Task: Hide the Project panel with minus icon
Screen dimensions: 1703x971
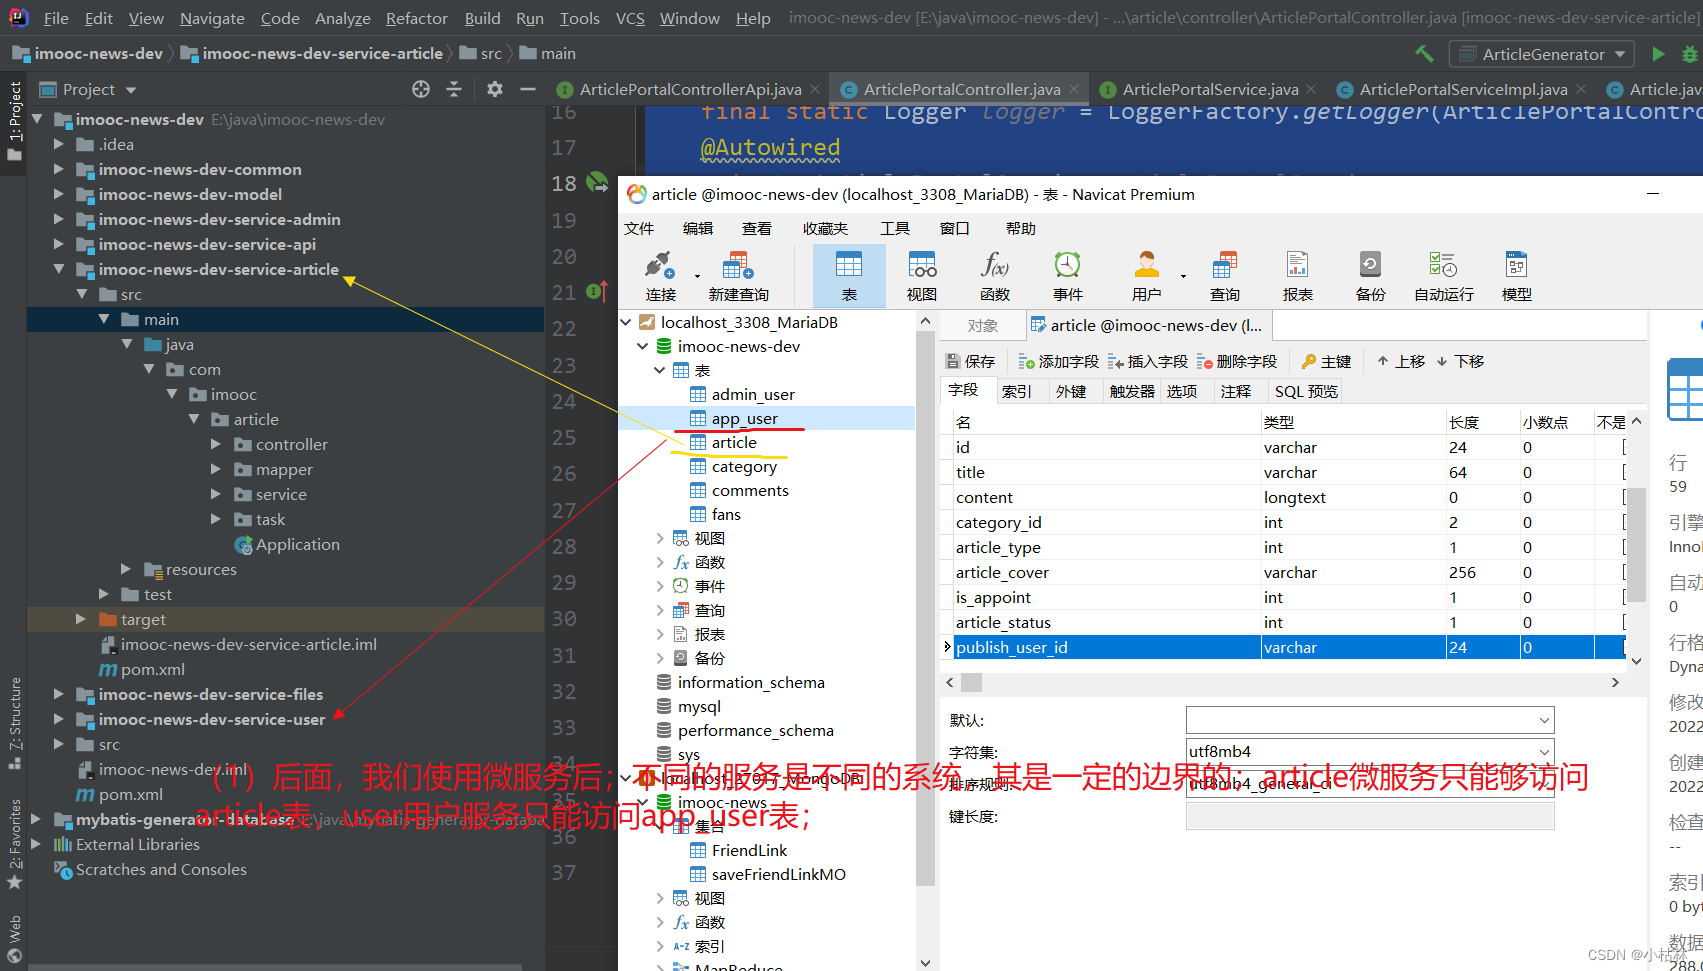Action: (x=528, y=89)
